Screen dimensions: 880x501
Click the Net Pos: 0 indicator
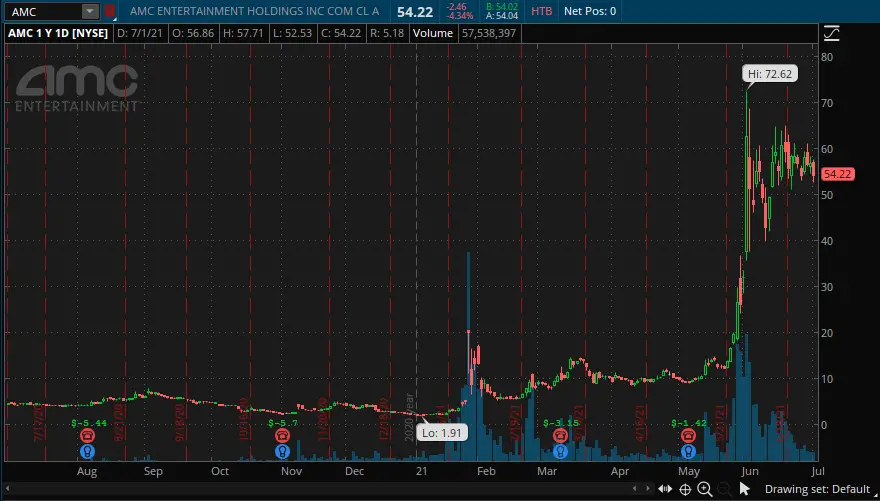590,11
